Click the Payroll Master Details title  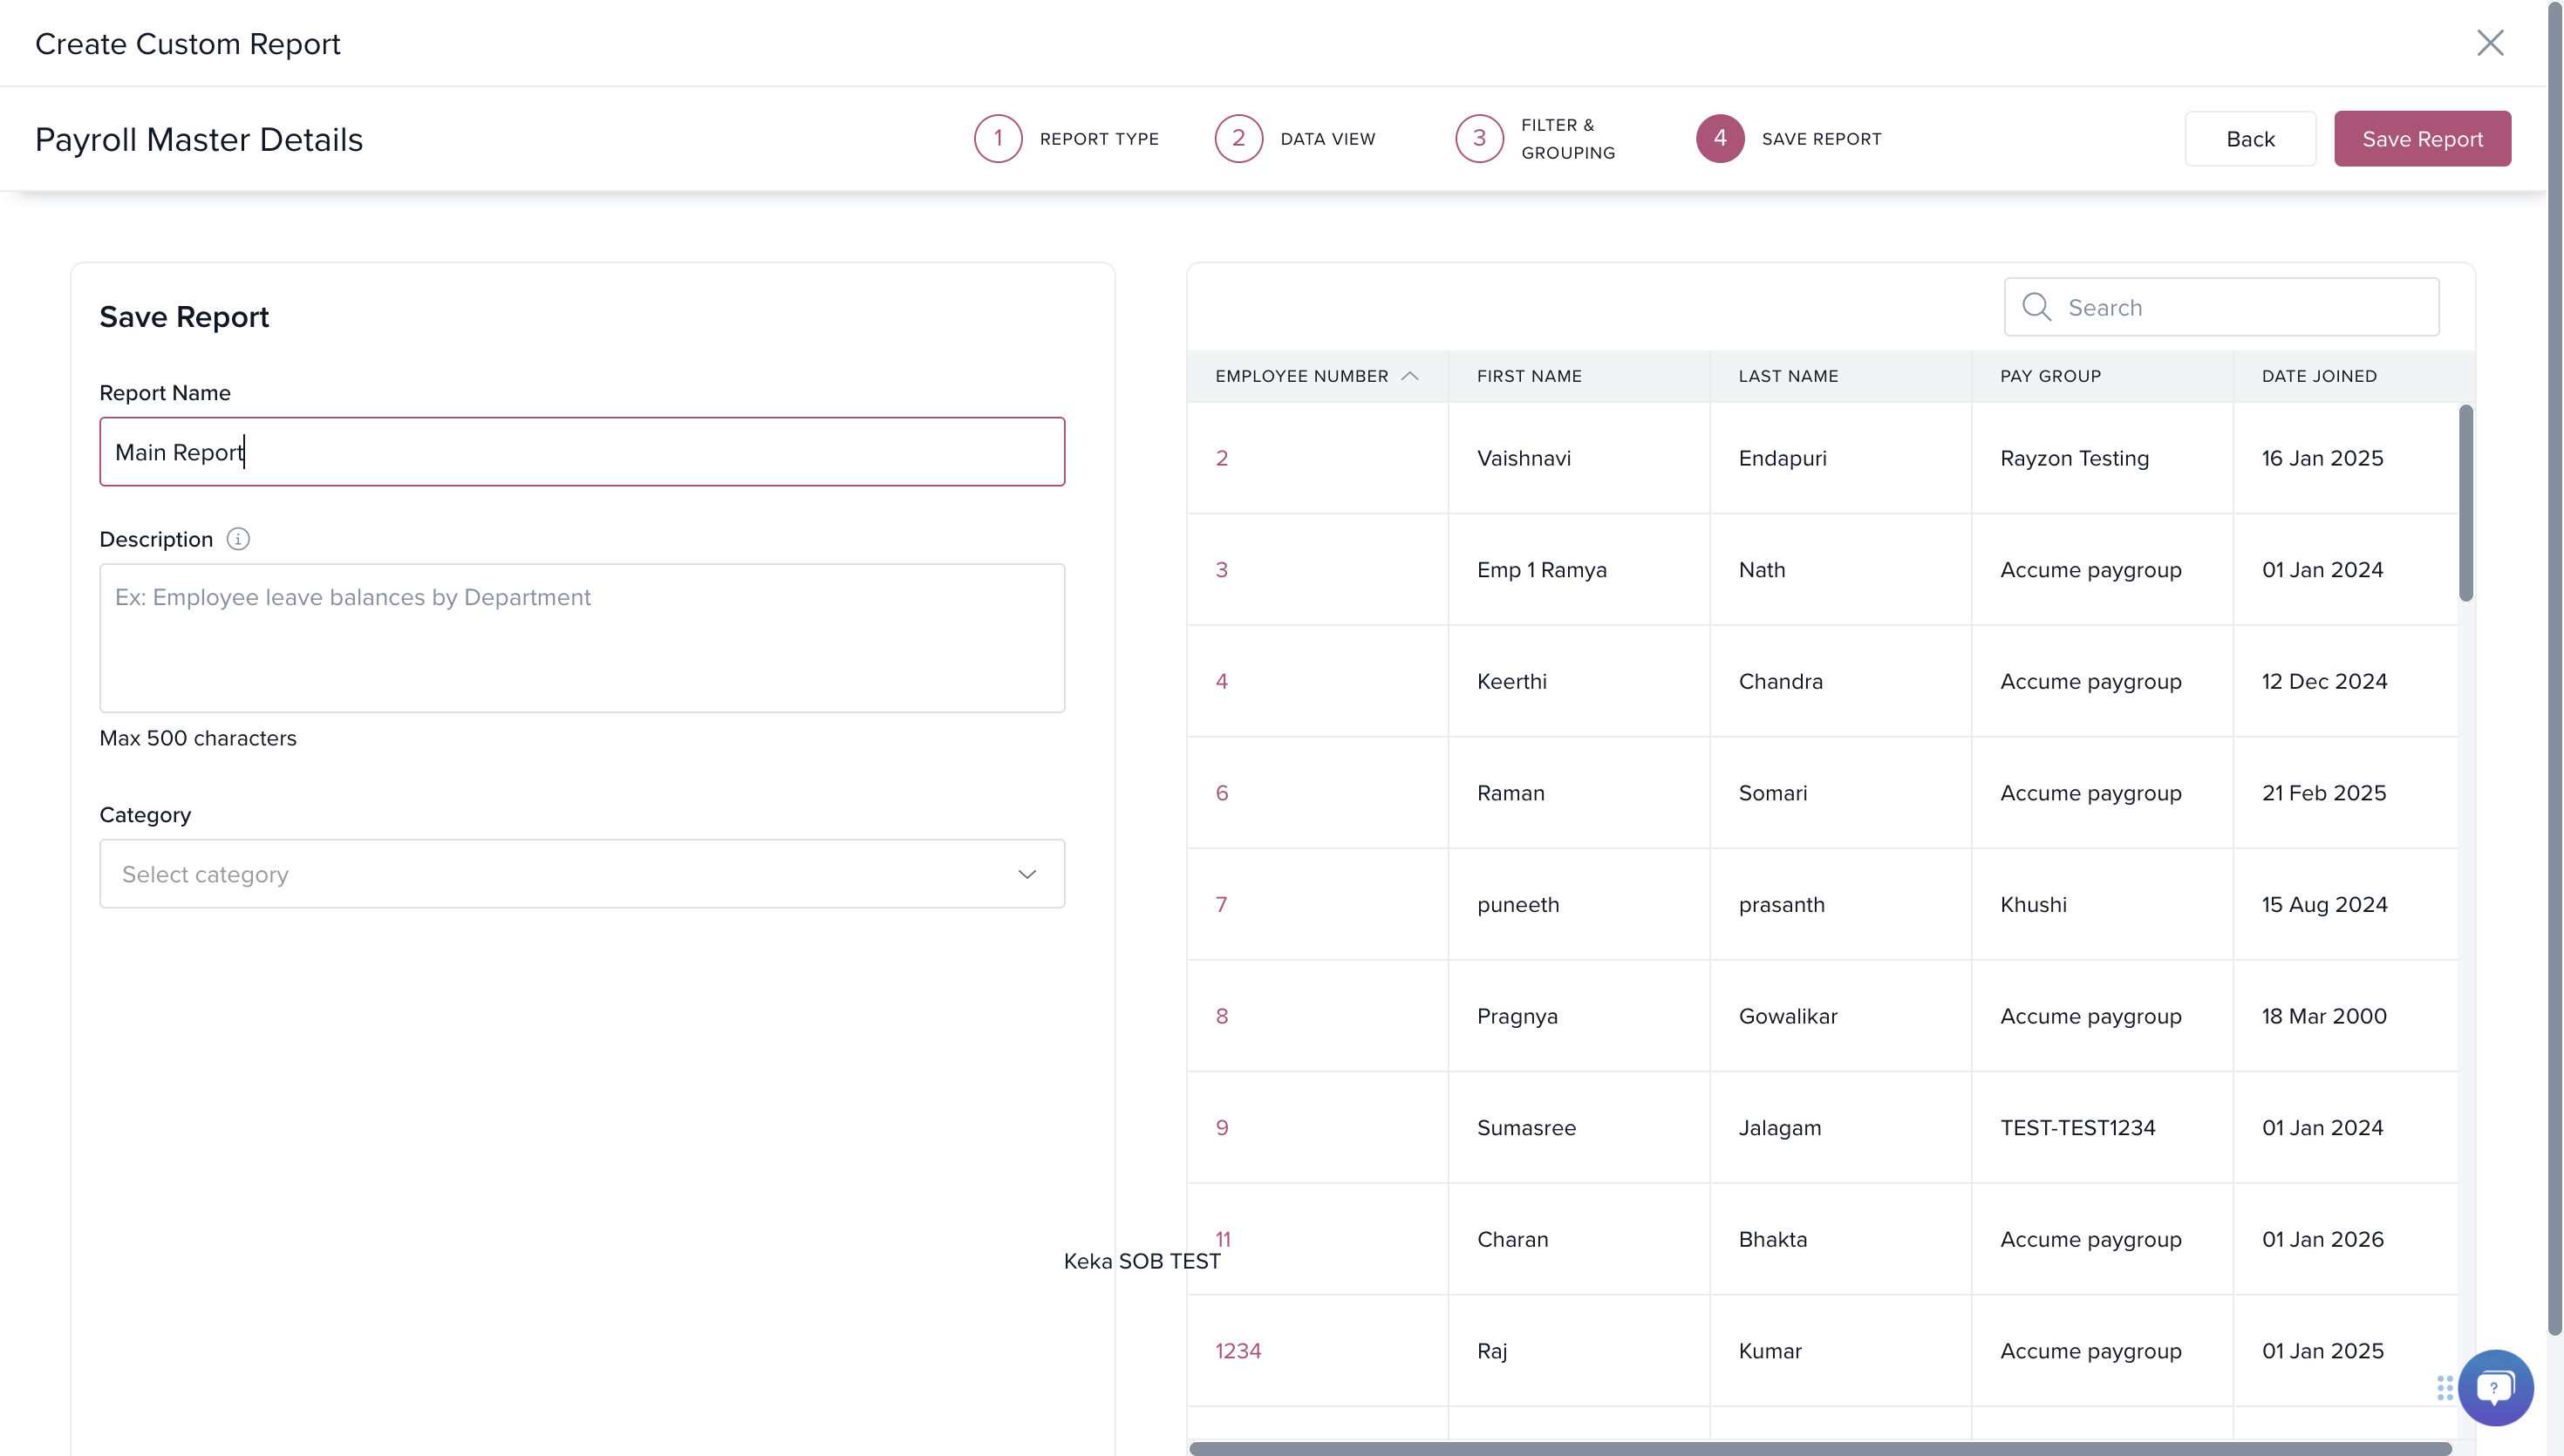click(x=199, y=140)
